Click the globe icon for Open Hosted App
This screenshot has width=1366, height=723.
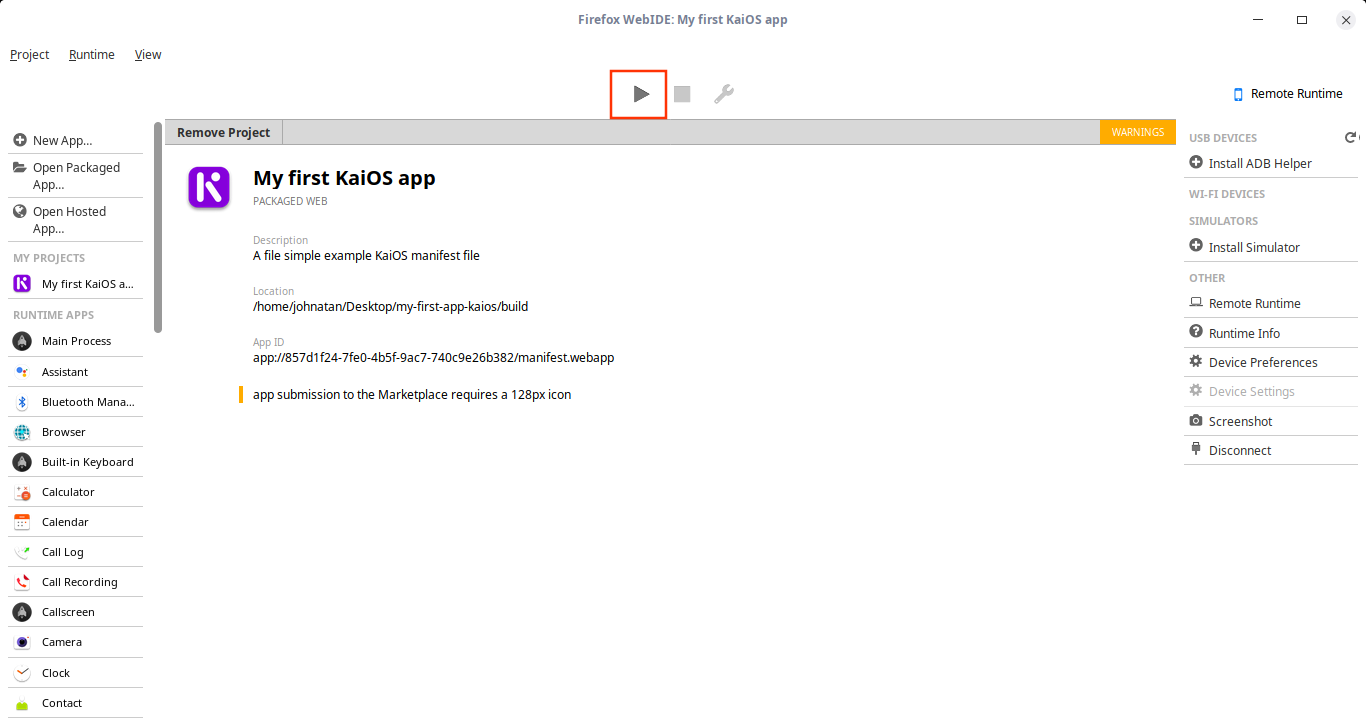coord(20,211)
